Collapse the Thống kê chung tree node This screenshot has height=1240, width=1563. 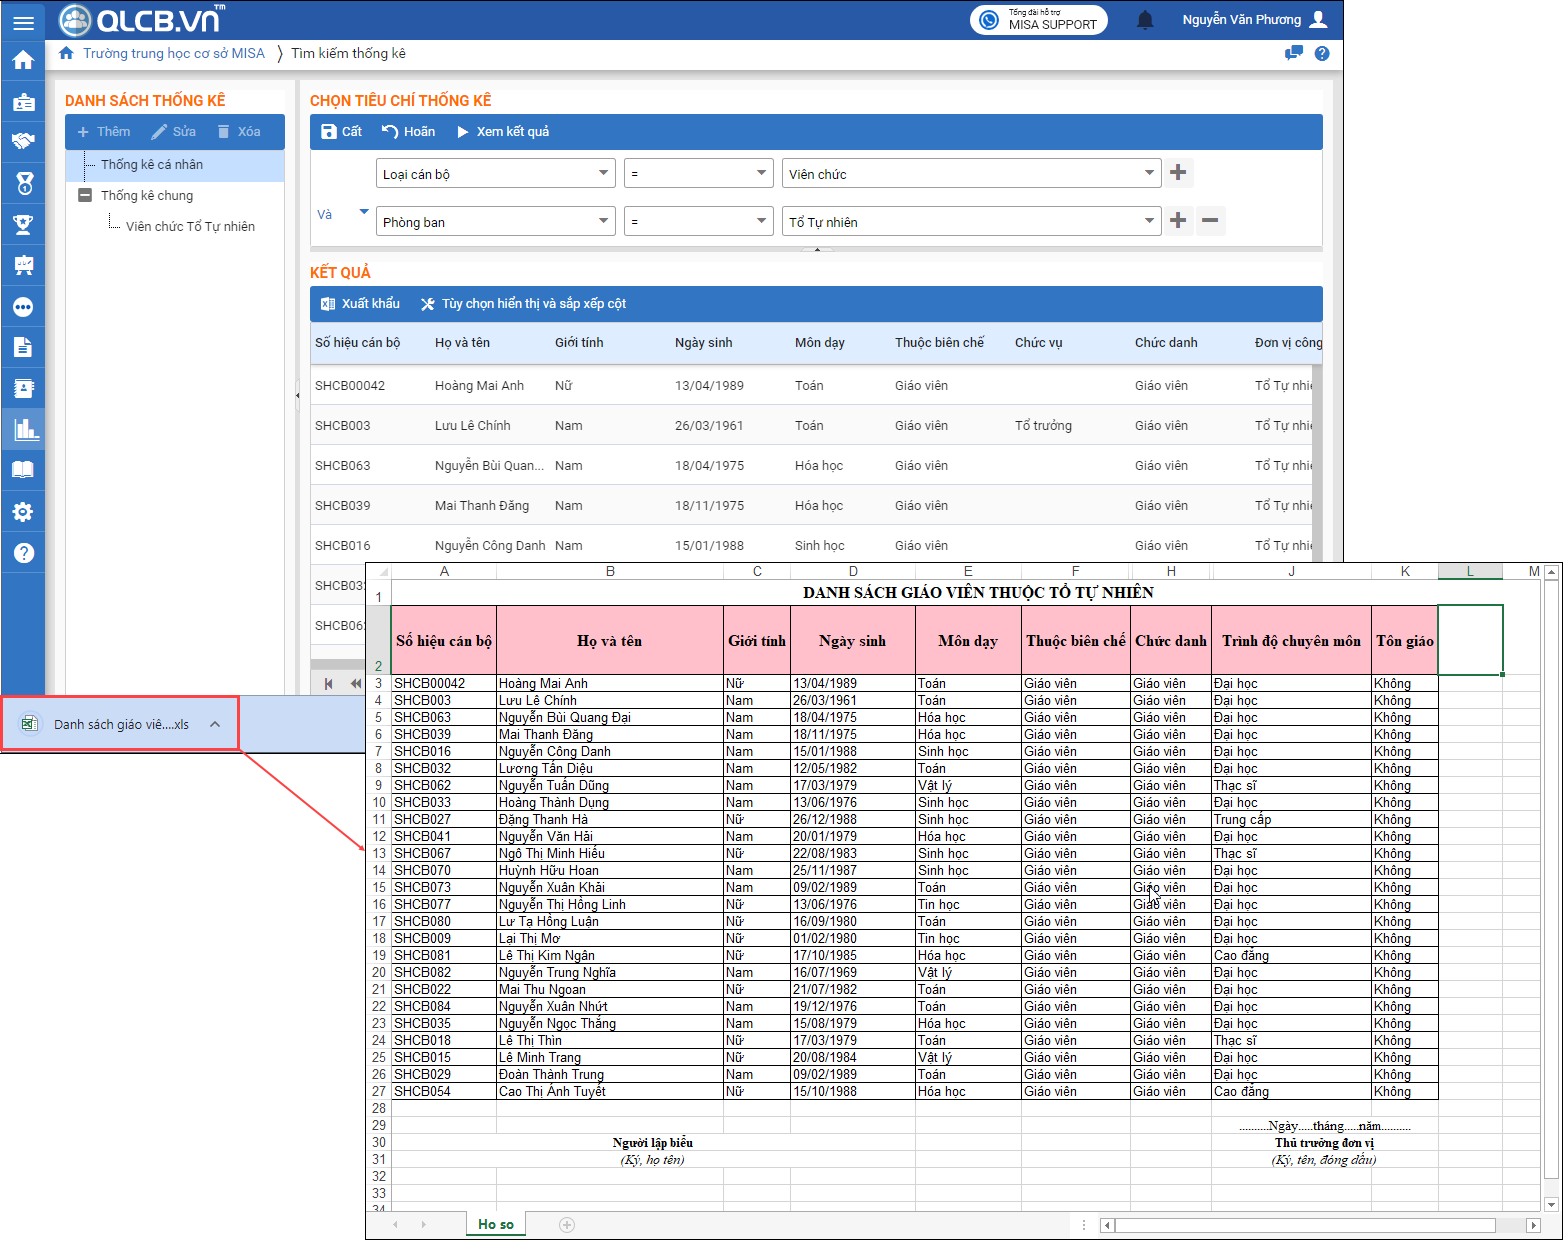pyautogui.click(x=85, y=196)
